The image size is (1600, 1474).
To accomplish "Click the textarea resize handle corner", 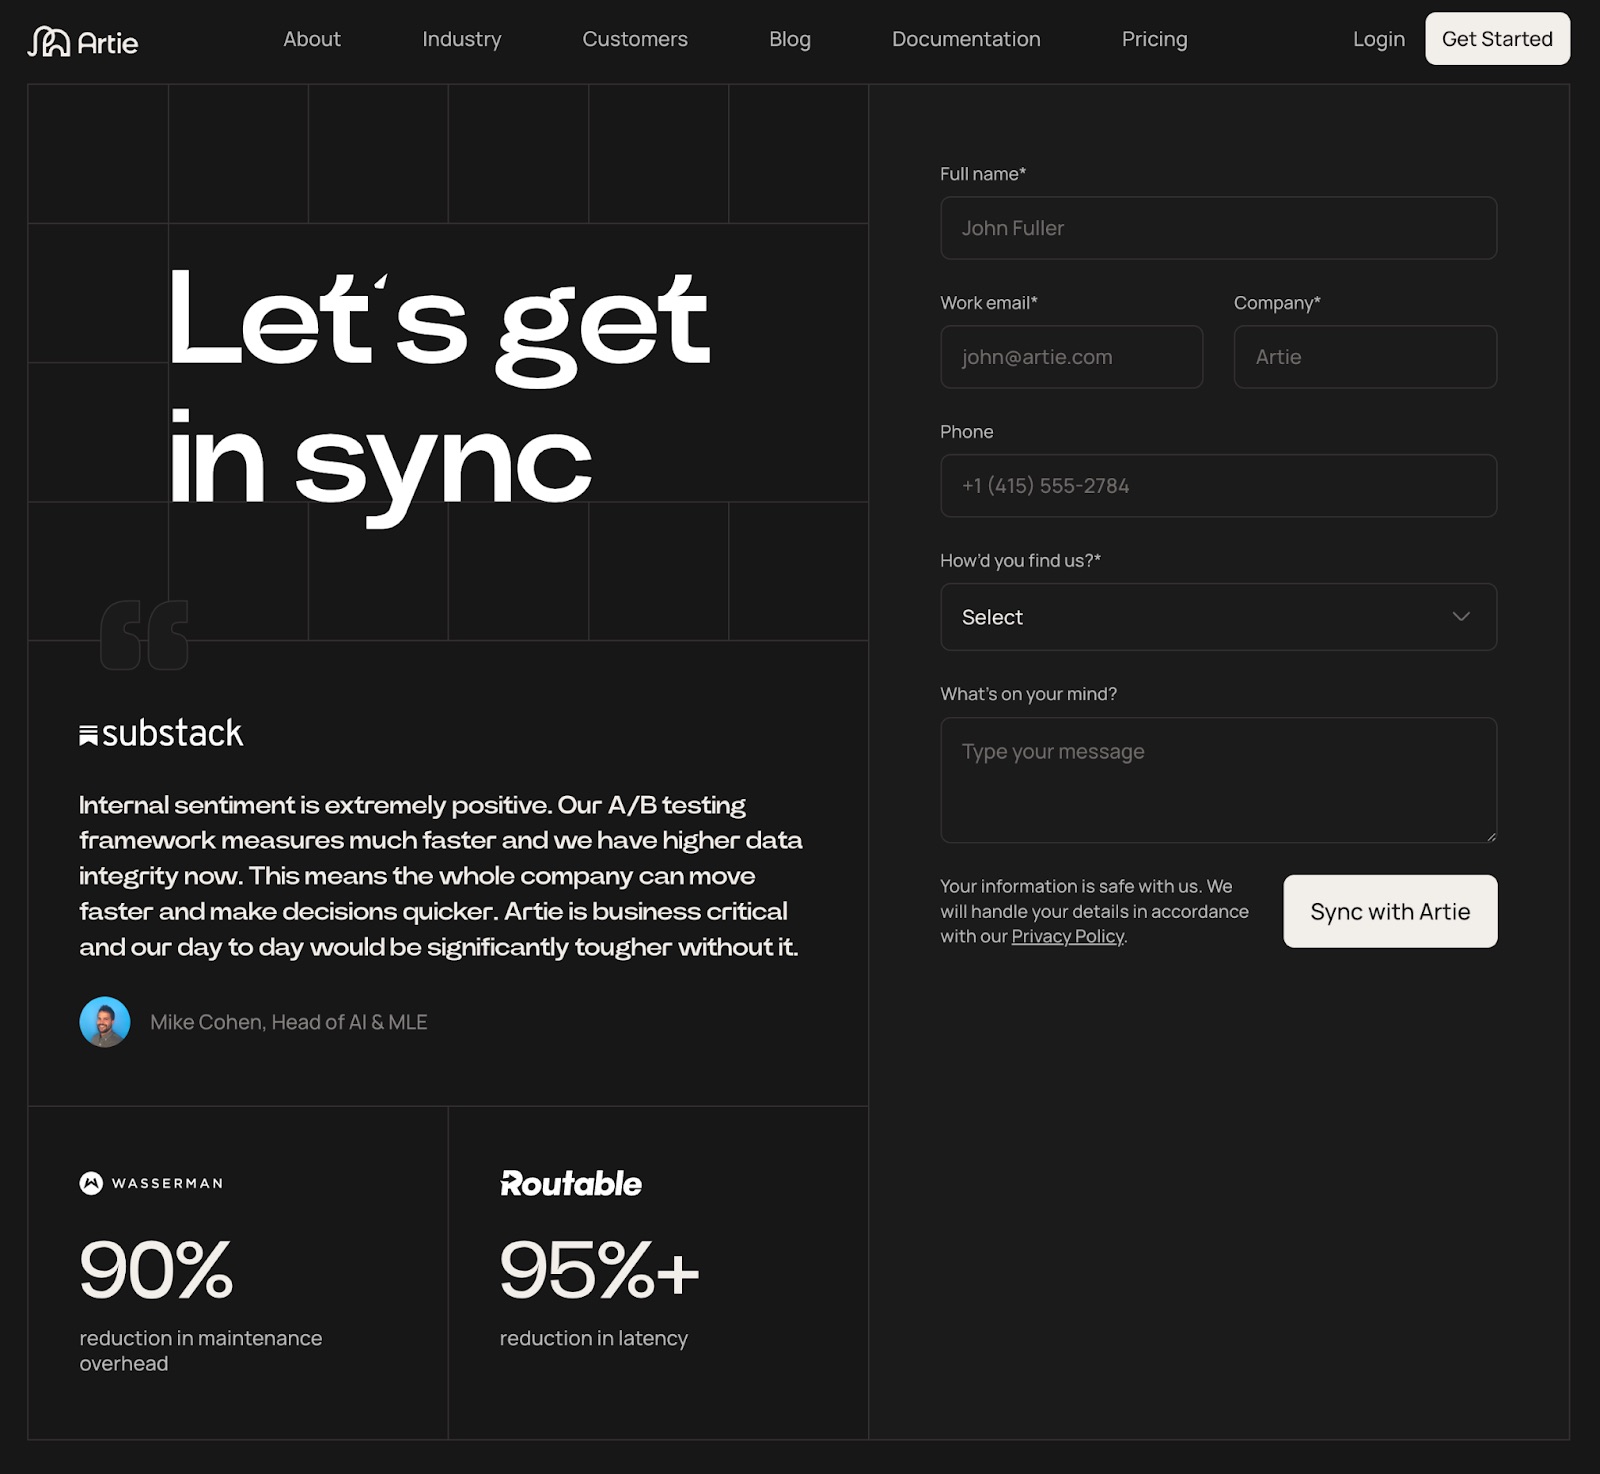I will click(1491, 837).
